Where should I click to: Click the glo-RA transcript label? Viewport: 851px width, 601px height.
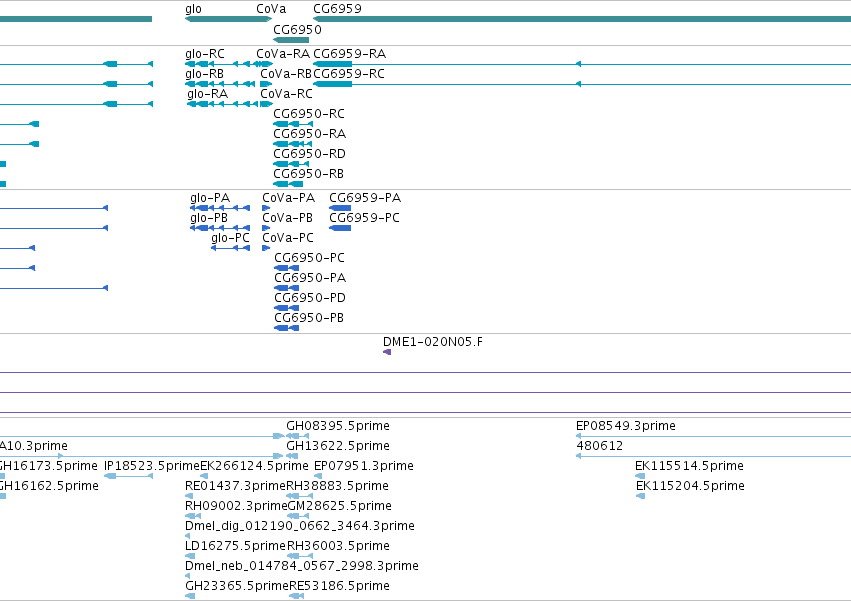click(x=207, y=94)
